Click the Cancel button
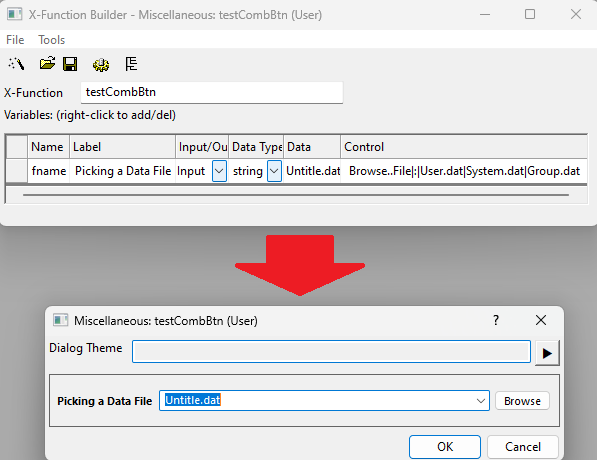The height and width of the screenshot is (460, 597). point(523,447)
